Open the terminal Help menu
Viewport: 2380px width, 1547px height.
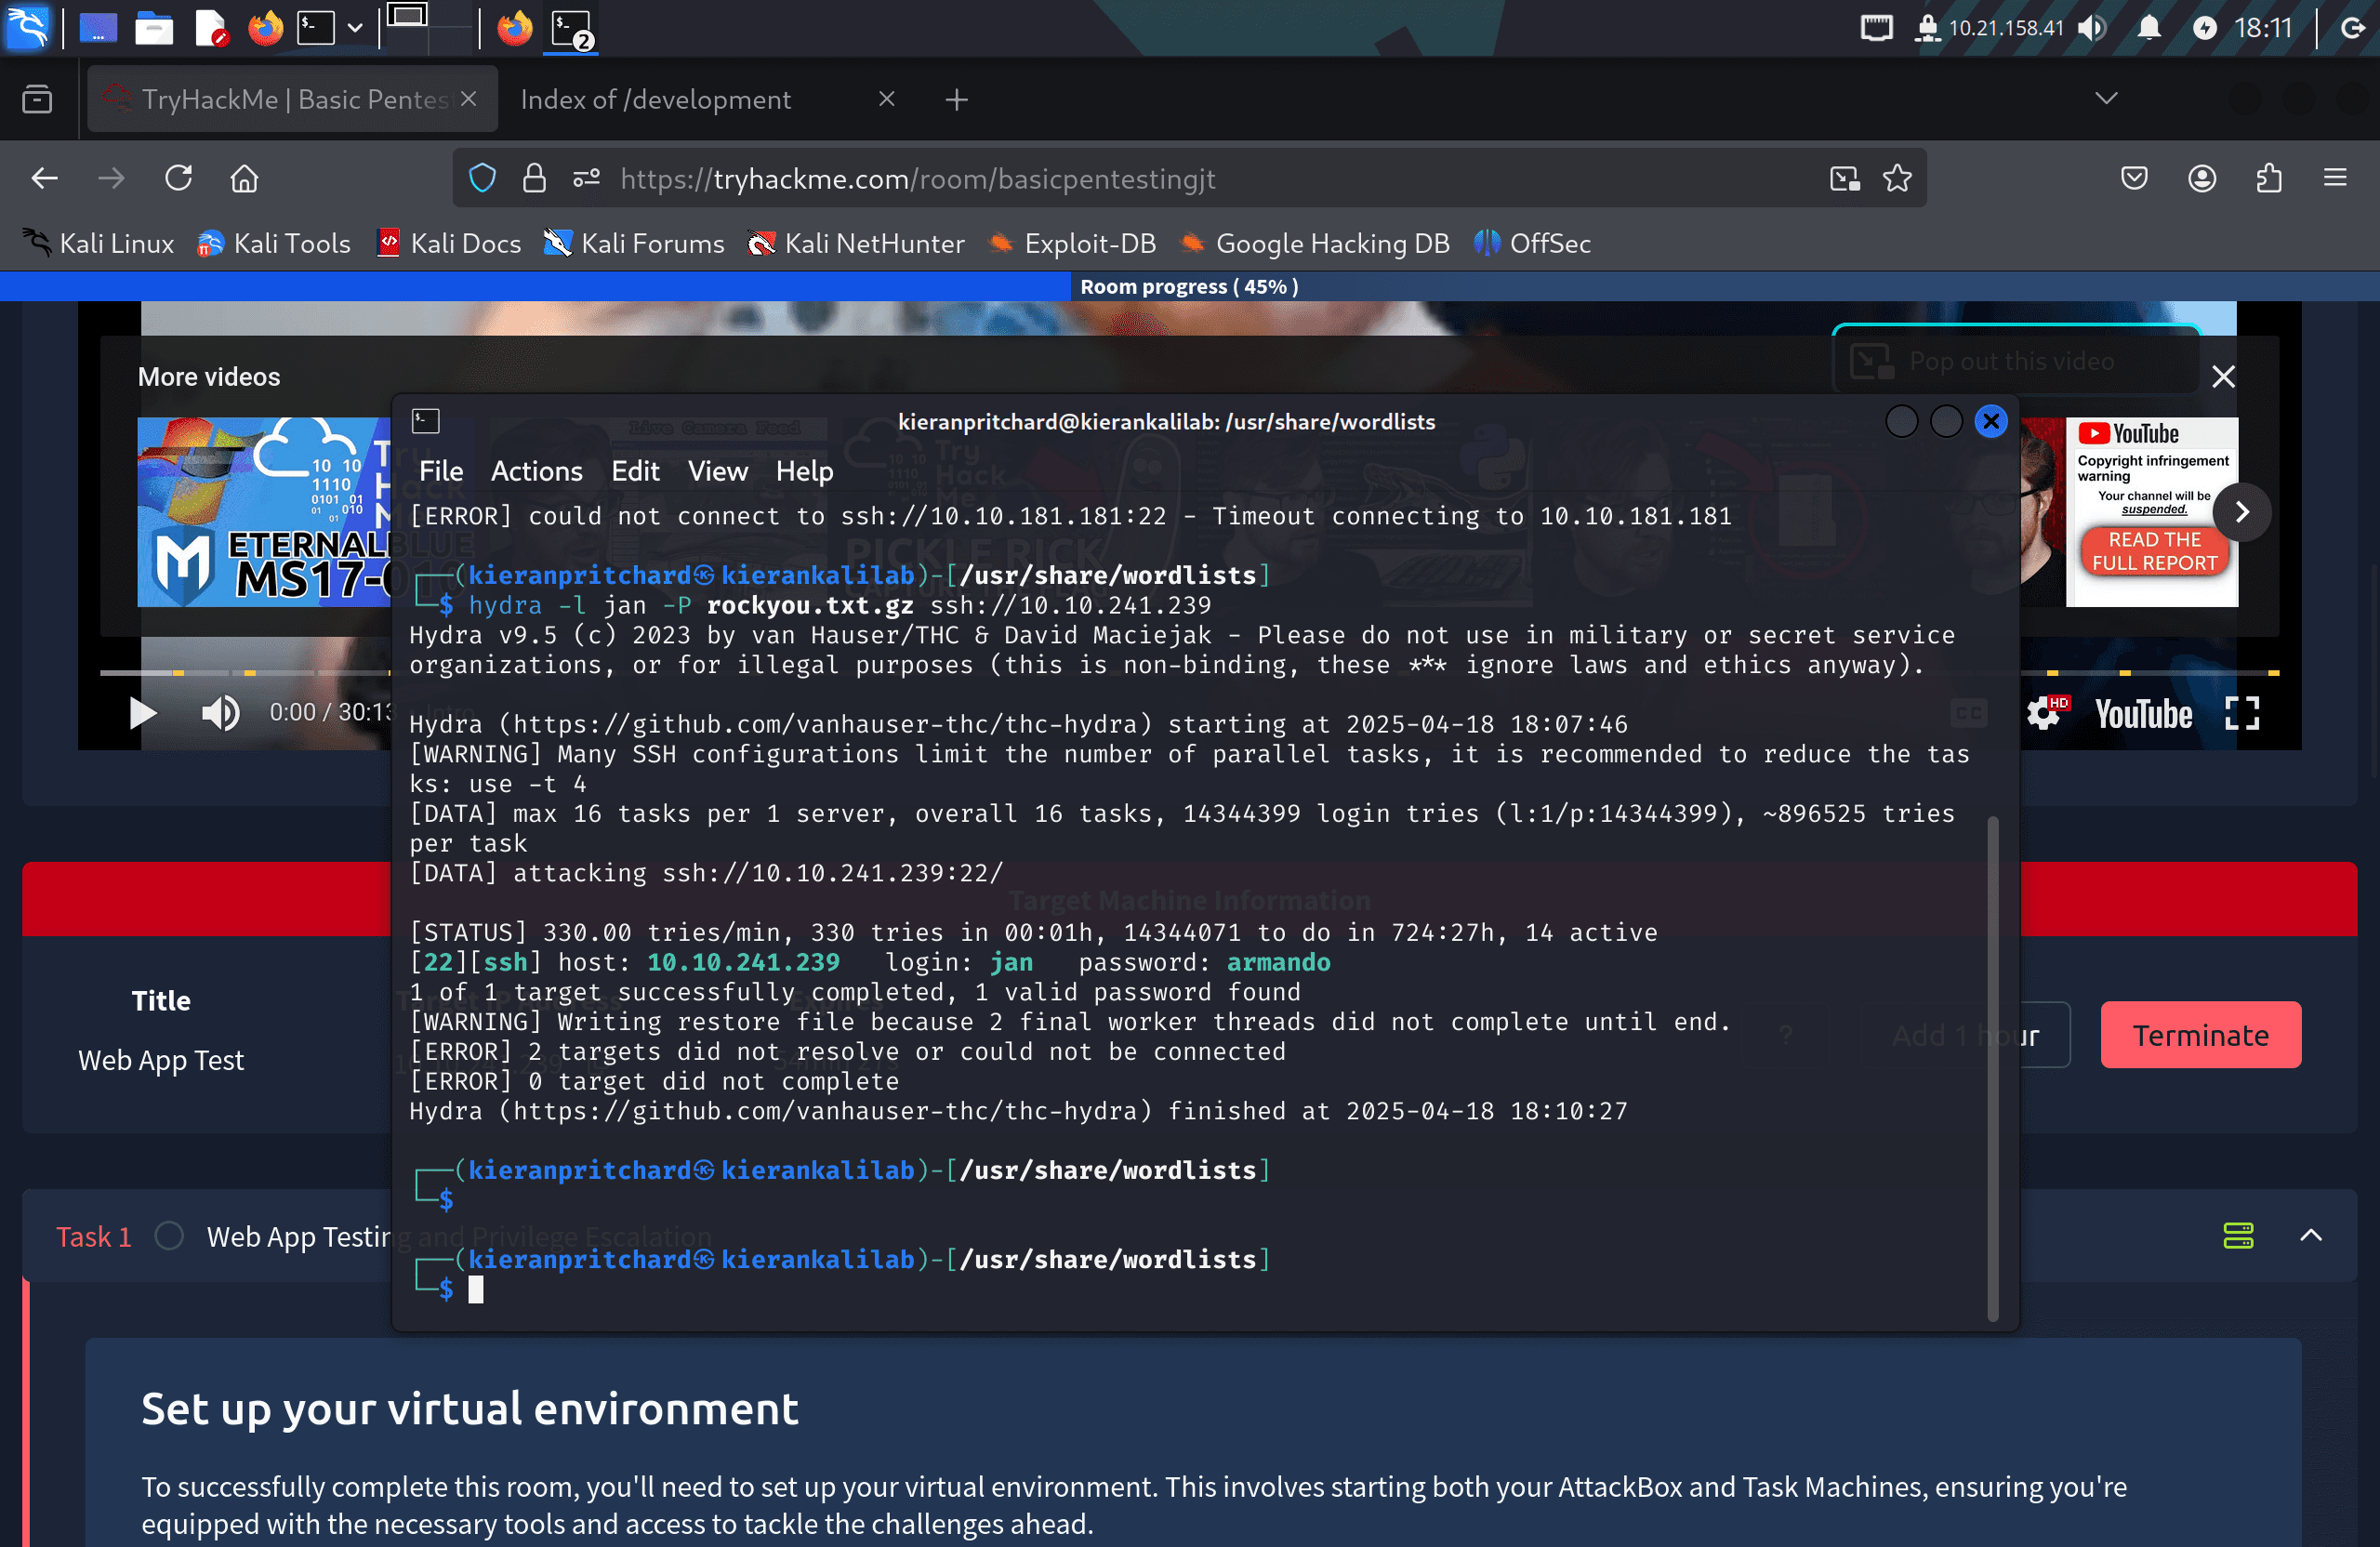[x=804, y=471]
